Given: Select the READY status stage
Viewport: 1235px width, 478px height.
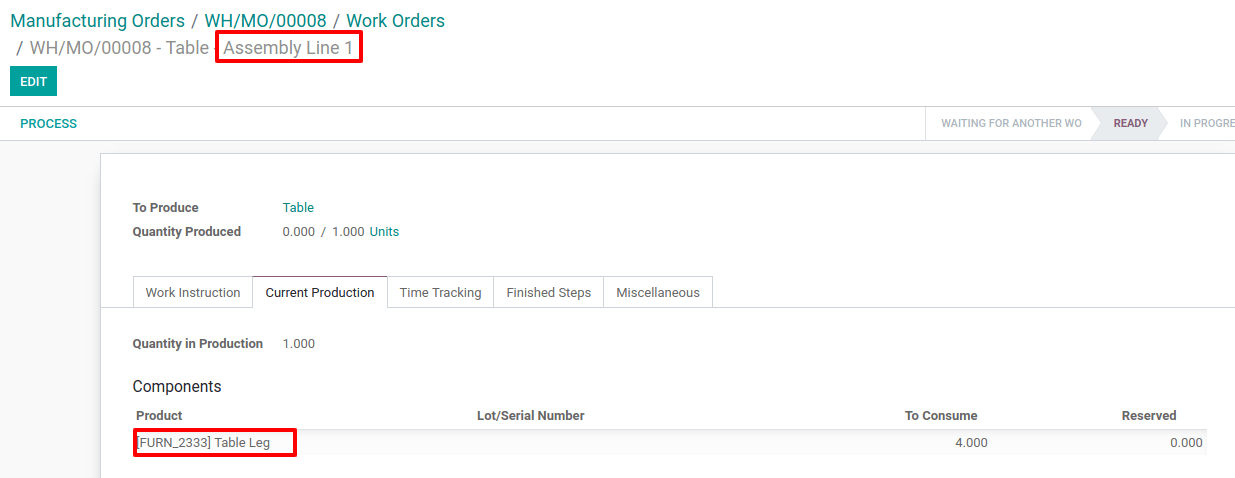Looking at the screenshot, I should pos(1130,124).
